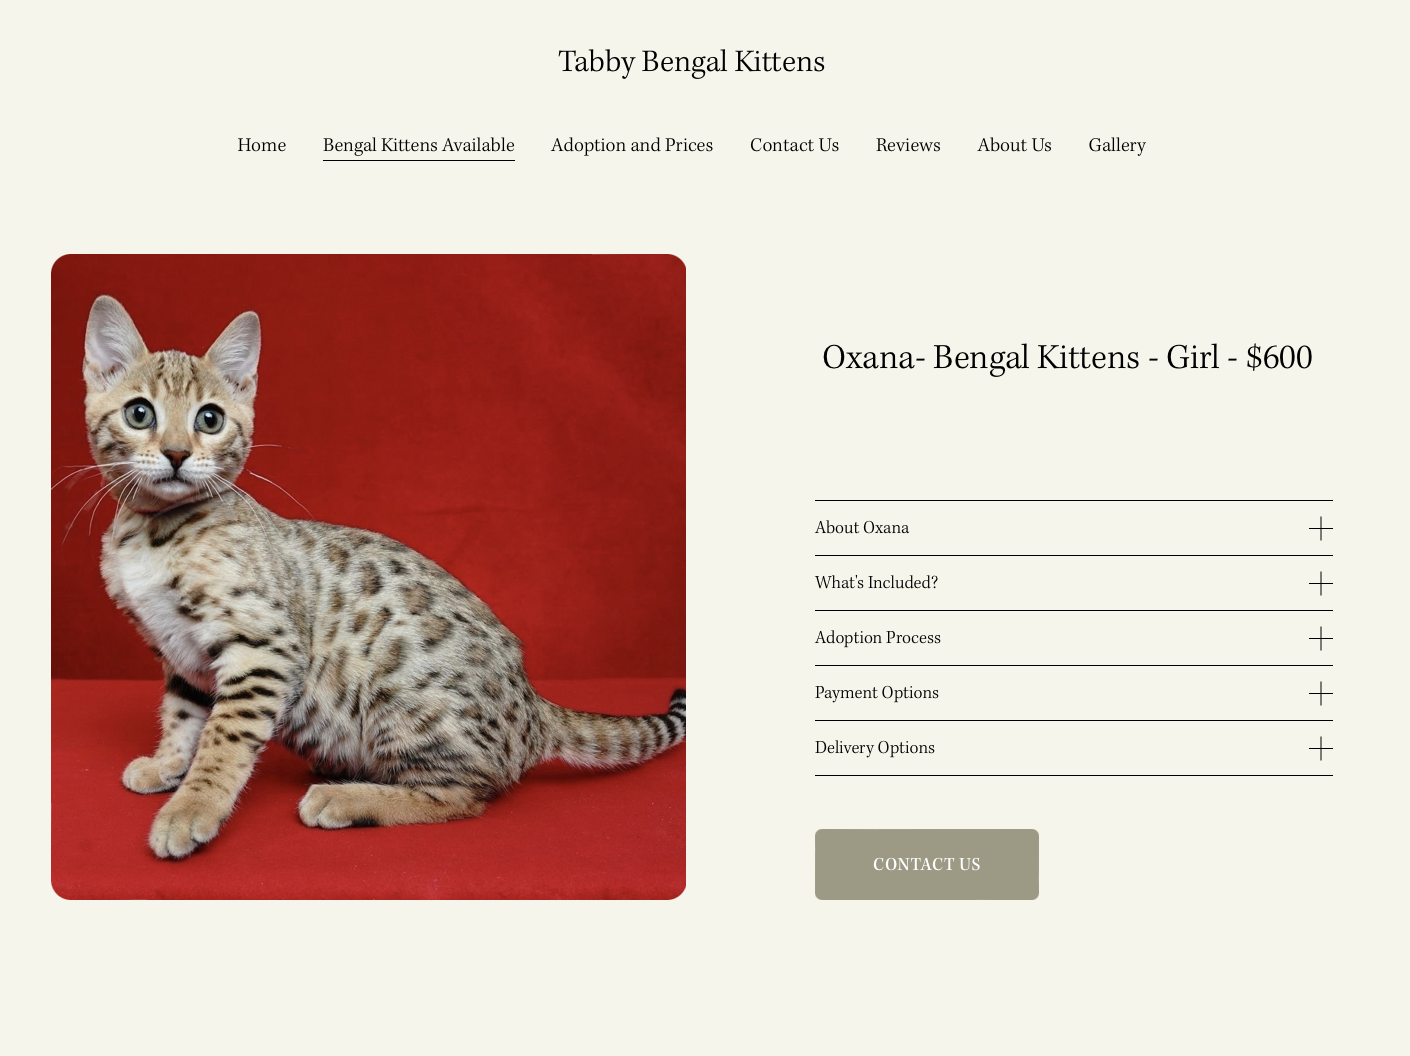Screen dimensions: 1410x1056
Task: Open Adoption Process plus icon
Action: pyautogui.click(x=1320, y=638)
